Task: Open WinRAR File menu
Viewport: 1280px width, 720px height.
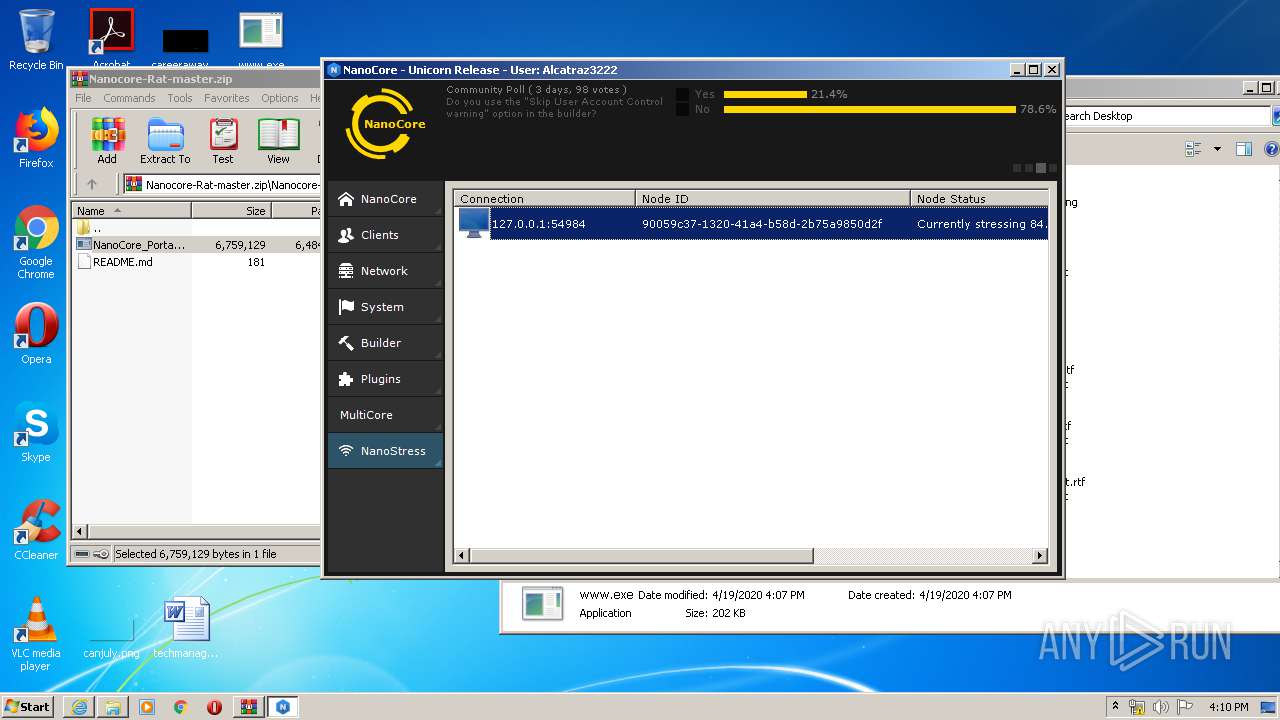Action: 83,98
